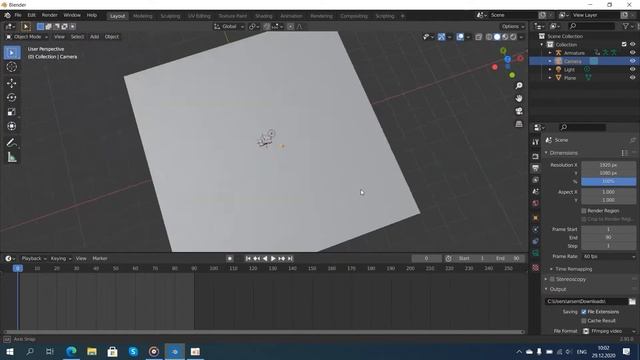The width and height of the screenshot is (640, 360).
Task: Open Windows Start menu
Action: click(x=9, y=351)
